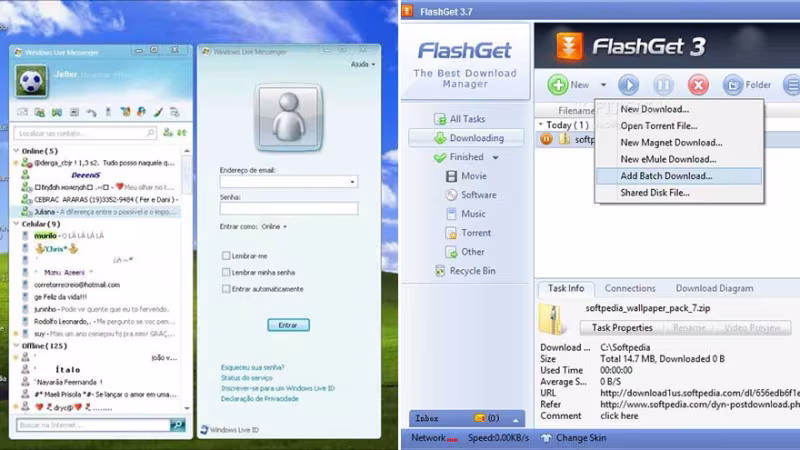
Task: Open the Movie category icon
Action: 451,176
